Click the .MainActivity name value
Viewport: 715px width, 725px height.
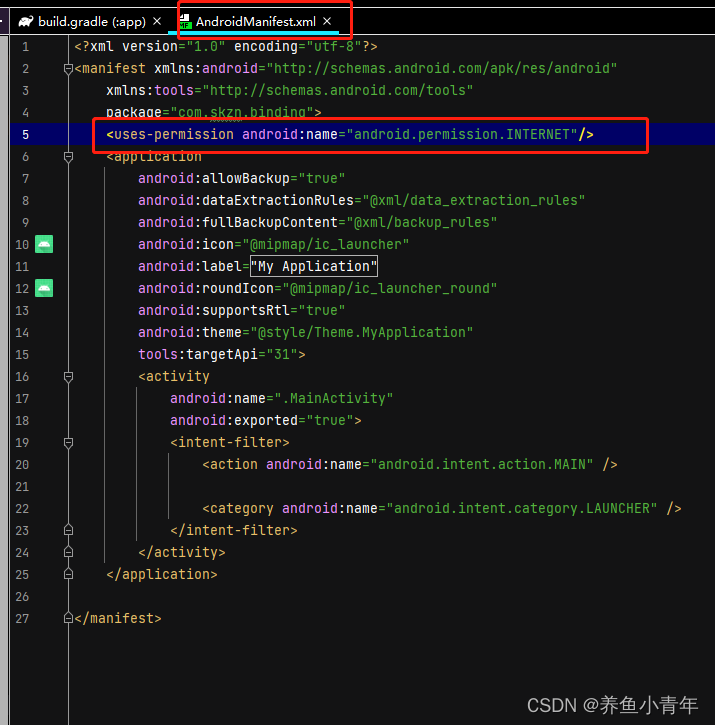(x=333, y=398)
